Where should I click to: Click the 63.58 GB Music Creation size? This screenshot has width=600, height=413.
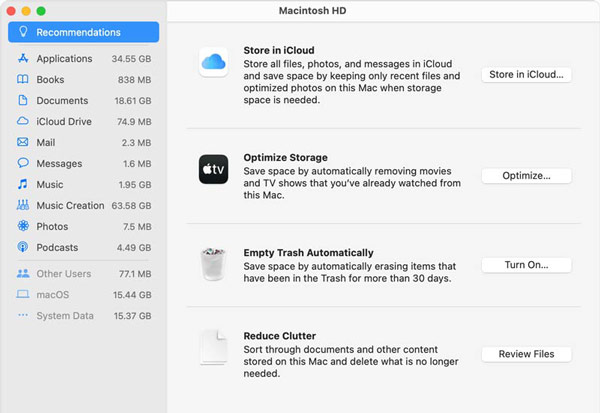pyautogui.click(x=131, y=206)
